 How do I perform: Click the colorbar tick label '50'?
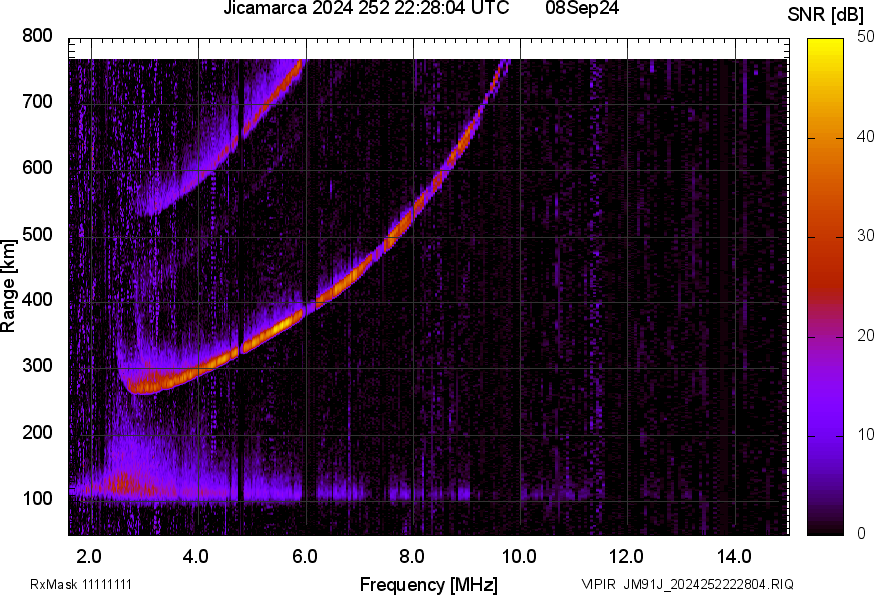(x=865, y=37)
